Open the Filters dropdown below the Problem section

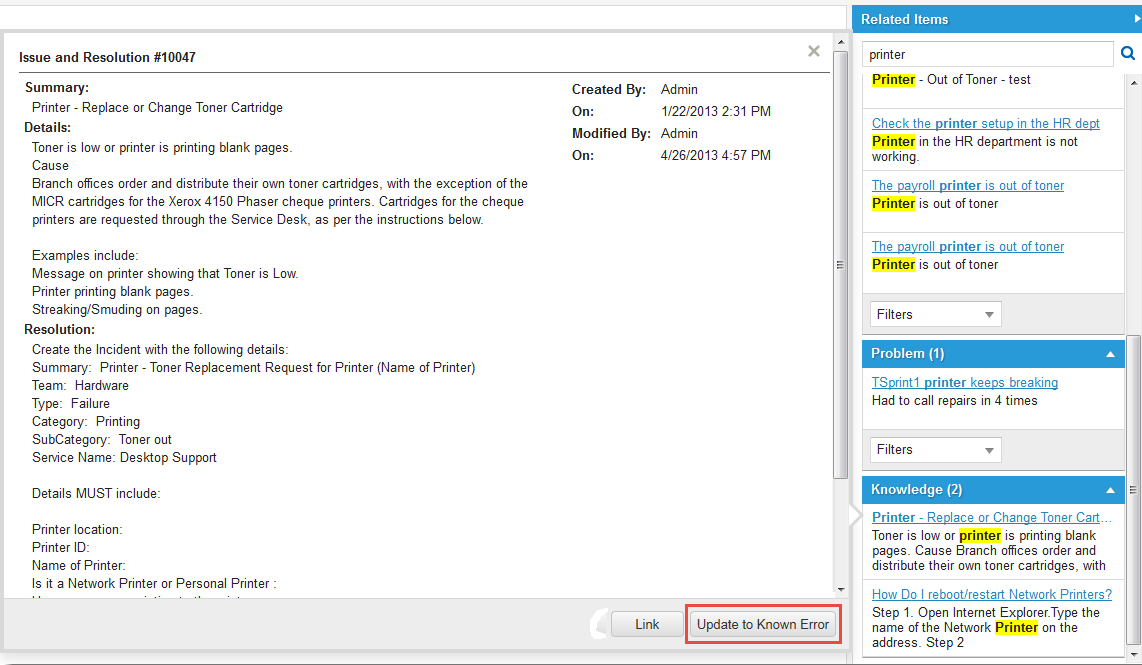935,450
